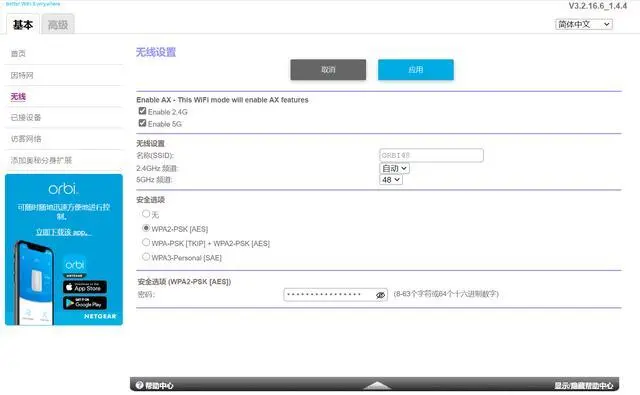Select WPA2-PSK [AES] security option
640x395 pixels.
pos(146,228)
